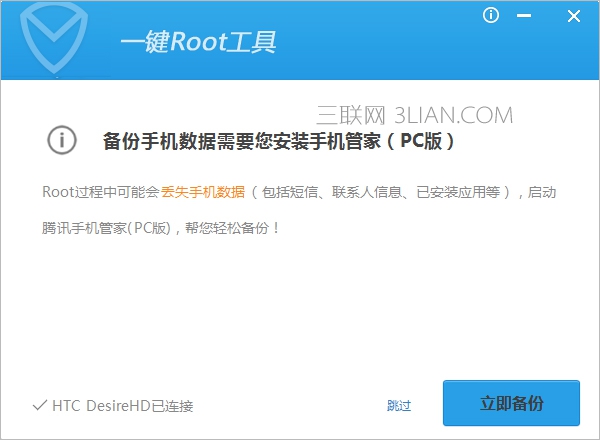Click the PC版 text in the heading
Screen dimensions: 600x440
pos(421,141)
